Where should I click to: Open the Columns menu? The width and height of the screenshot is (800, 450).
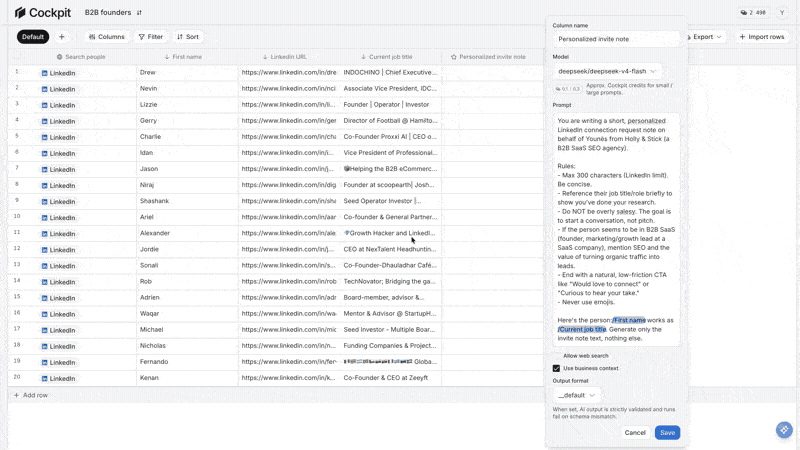point(107,37)
